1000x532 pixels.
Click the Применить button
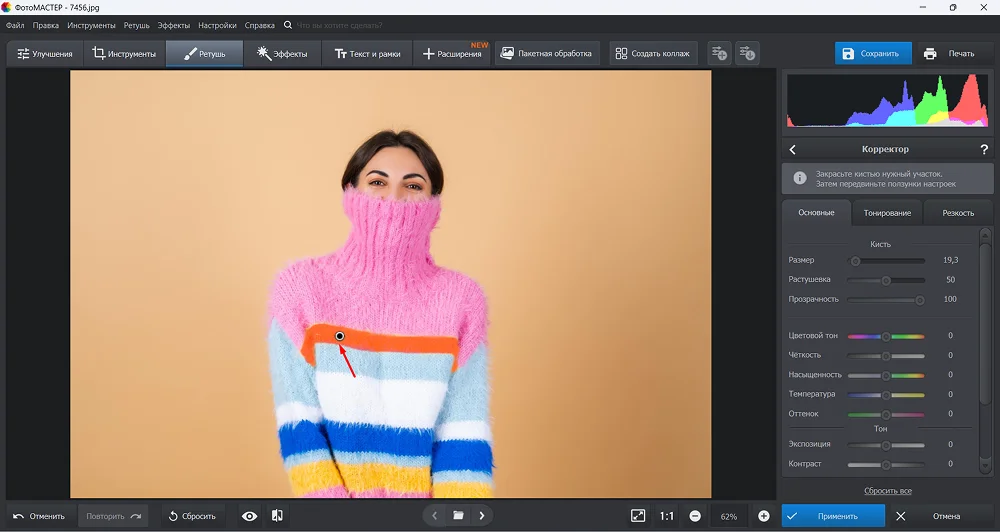pos(833,516)
